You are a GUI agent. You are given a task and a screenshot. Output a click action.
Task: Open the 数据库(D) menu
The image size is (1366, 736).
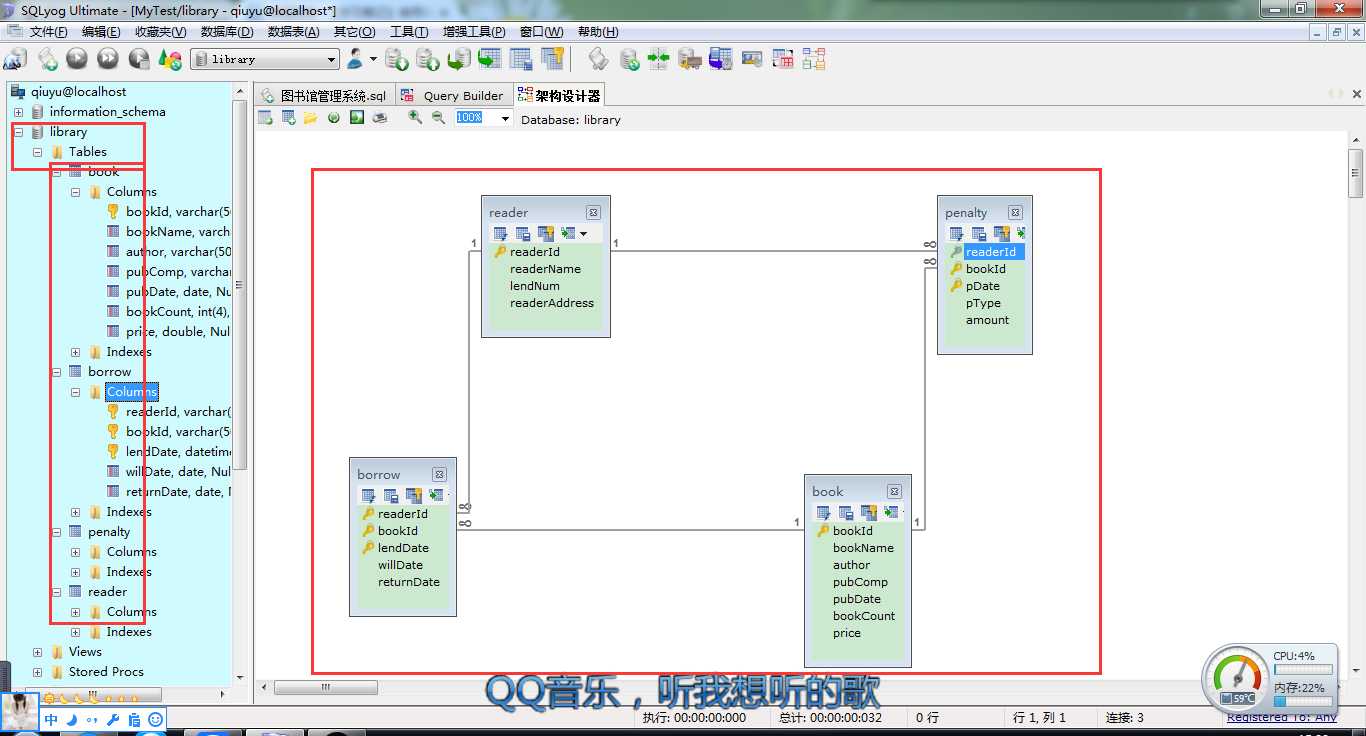(227, 32)
